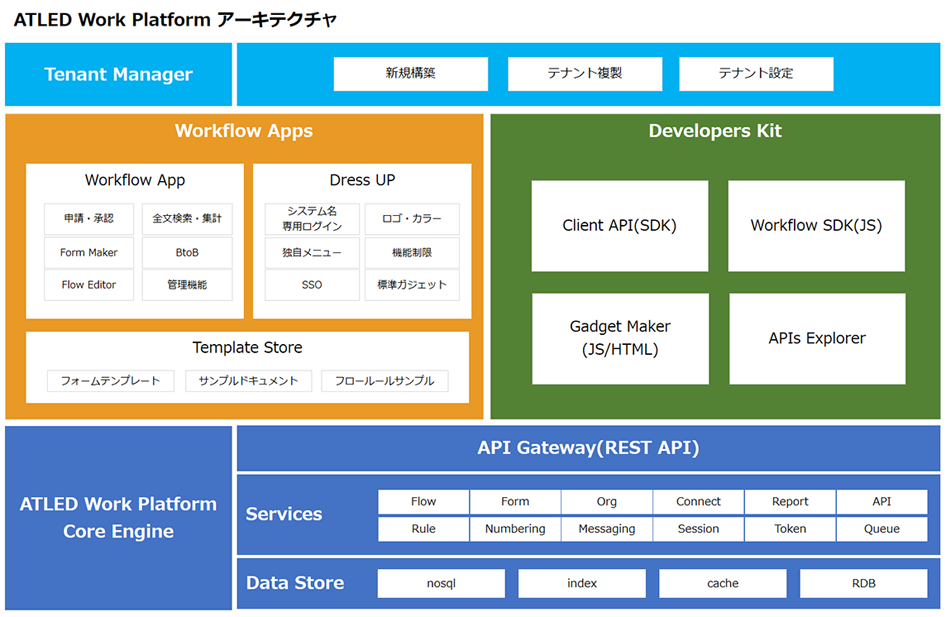Screen dimensions: 946x617
Task: Open the テナント設定 box
Action: (x=755, y=74)
